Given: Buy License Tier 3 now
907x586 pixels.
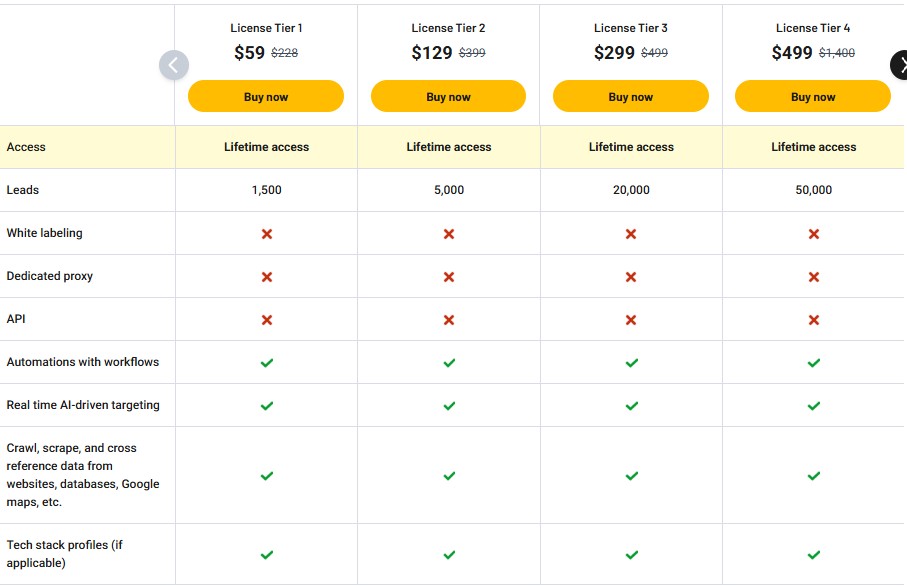Looking at the screenshot, I should [631, 96].
